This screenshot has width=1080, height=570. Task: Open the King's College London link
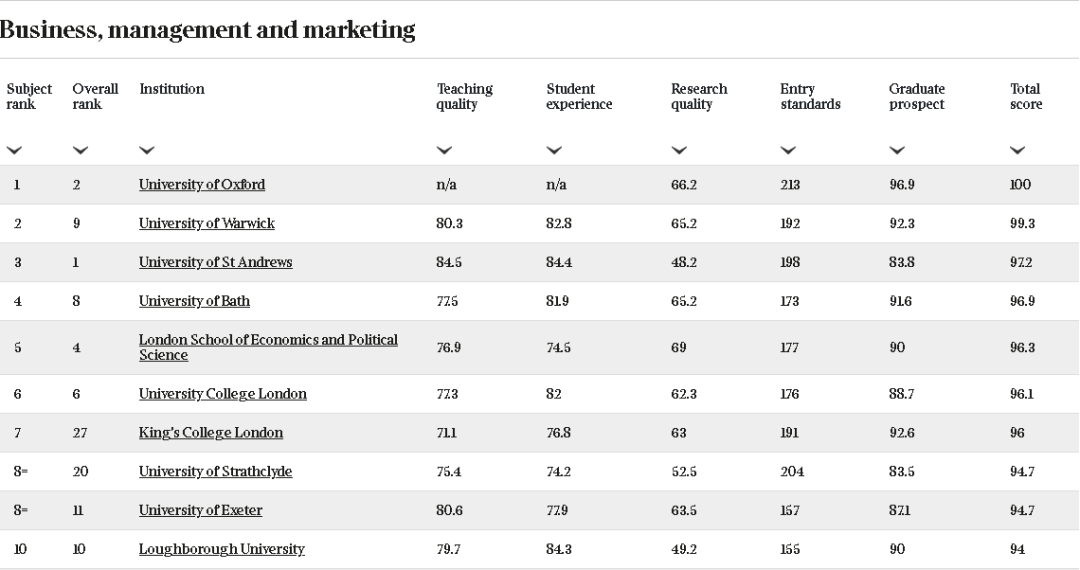210,433
